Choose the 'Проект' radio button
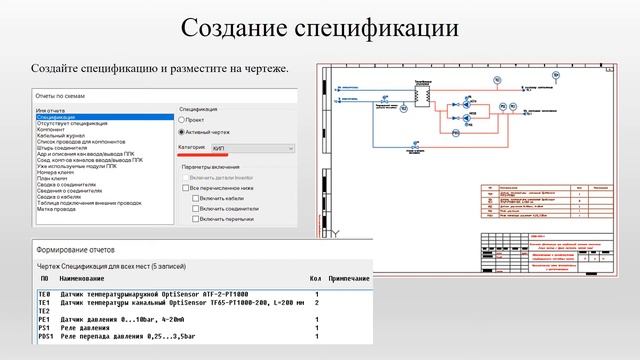Screen dimensions: 640x360 coord(182,120)
